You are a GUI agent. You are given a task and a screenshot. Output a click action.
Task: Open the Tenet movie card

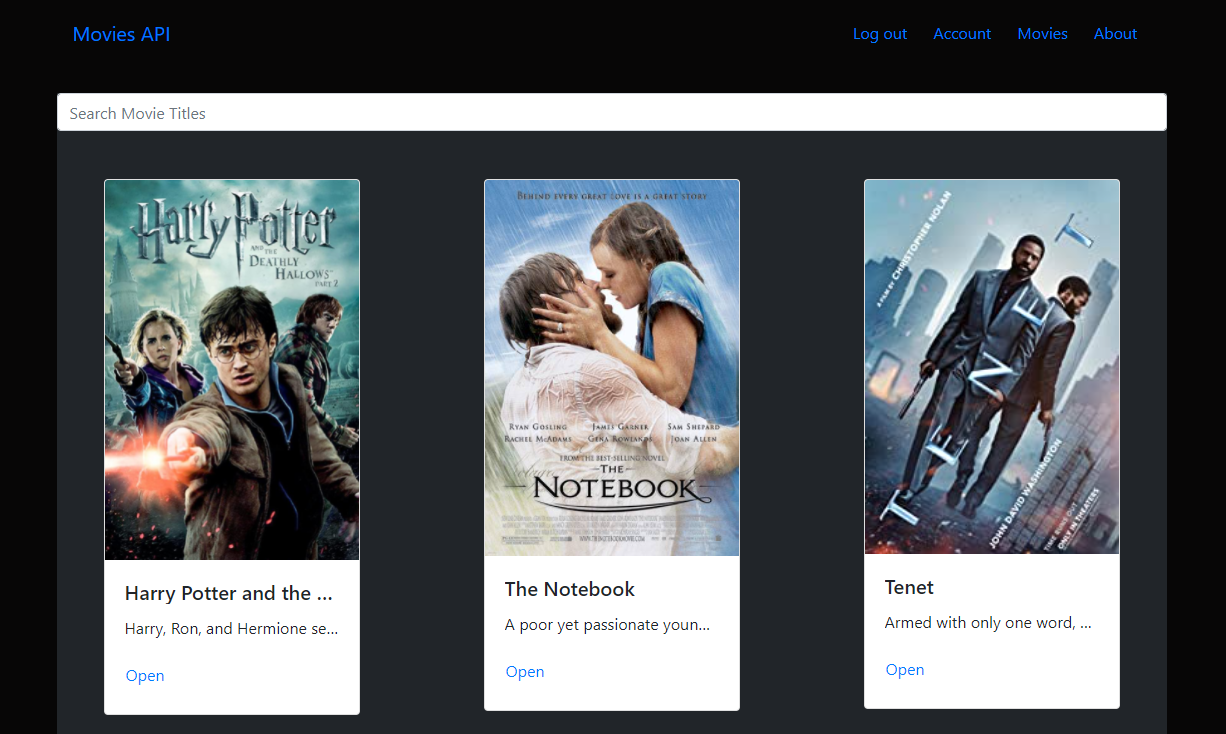pos(905,670)
